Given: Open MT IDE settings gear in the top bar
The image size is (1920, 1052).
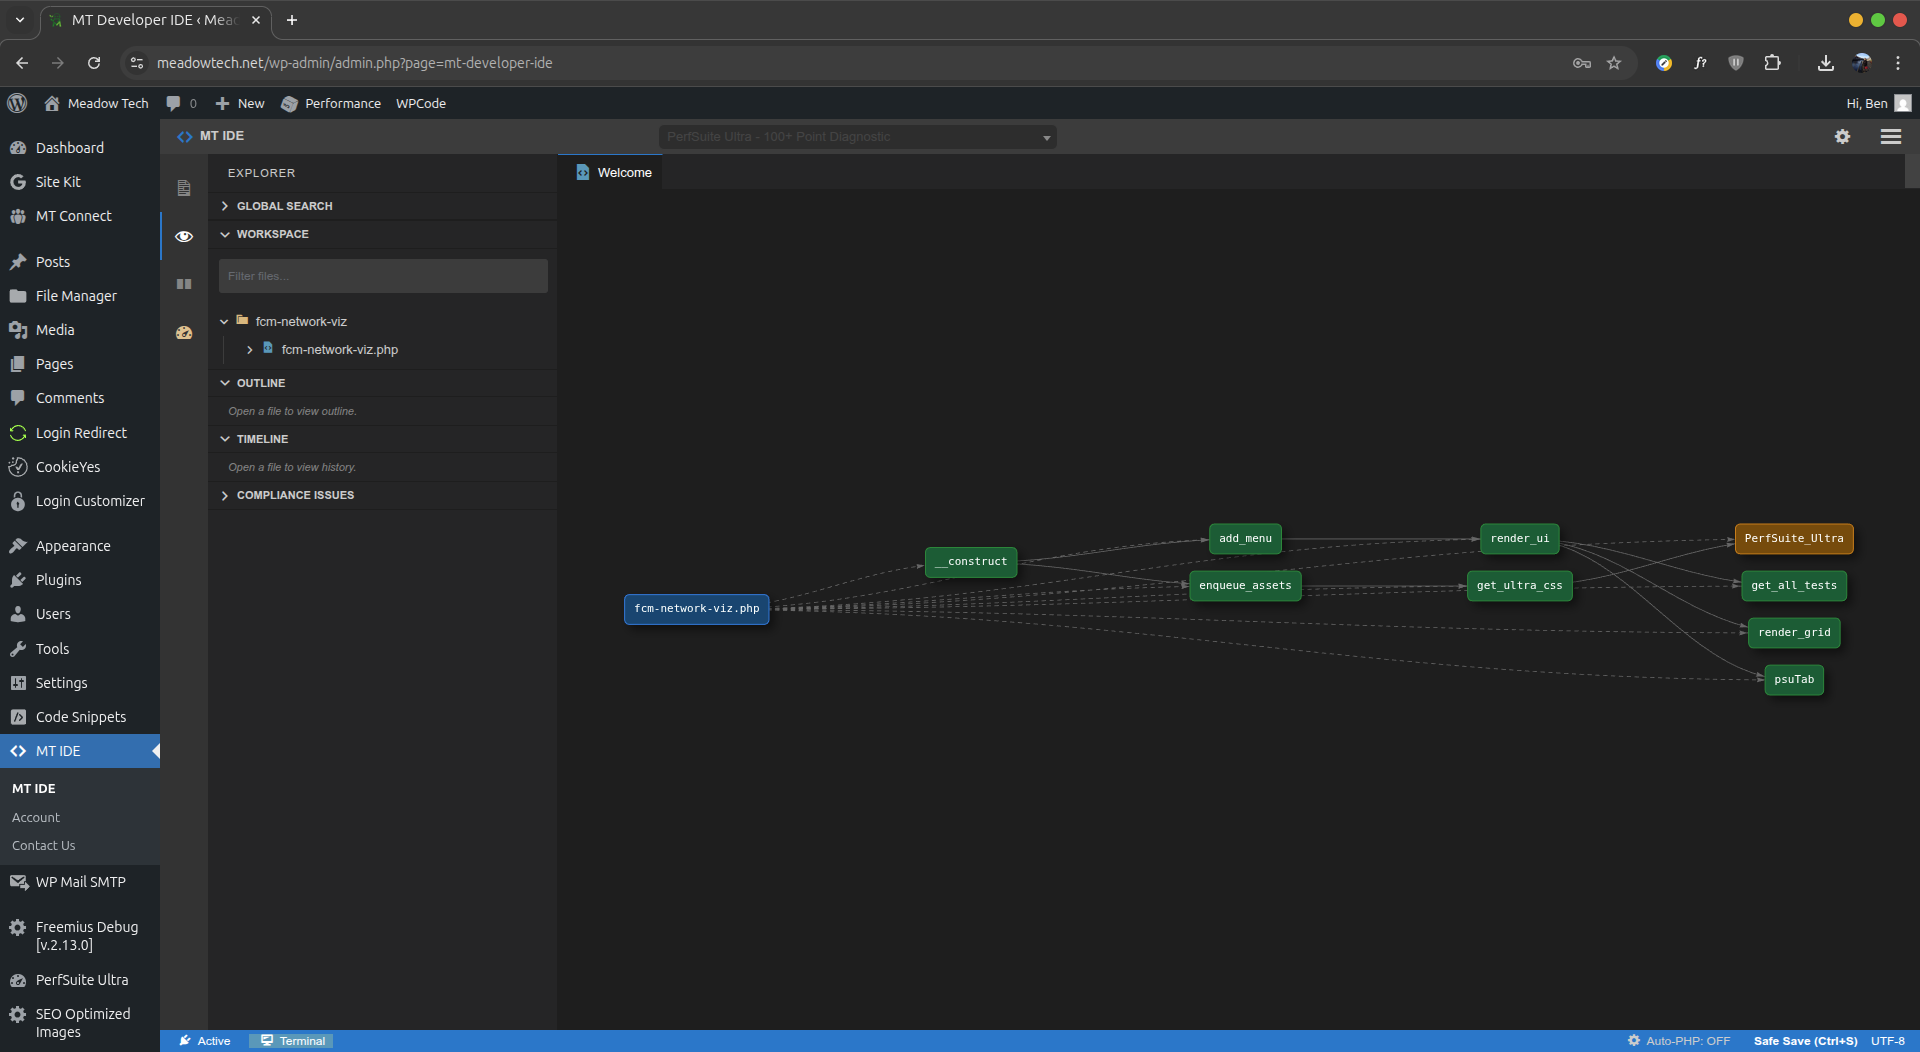Looking at the screenshot, I should [1842, 137].
